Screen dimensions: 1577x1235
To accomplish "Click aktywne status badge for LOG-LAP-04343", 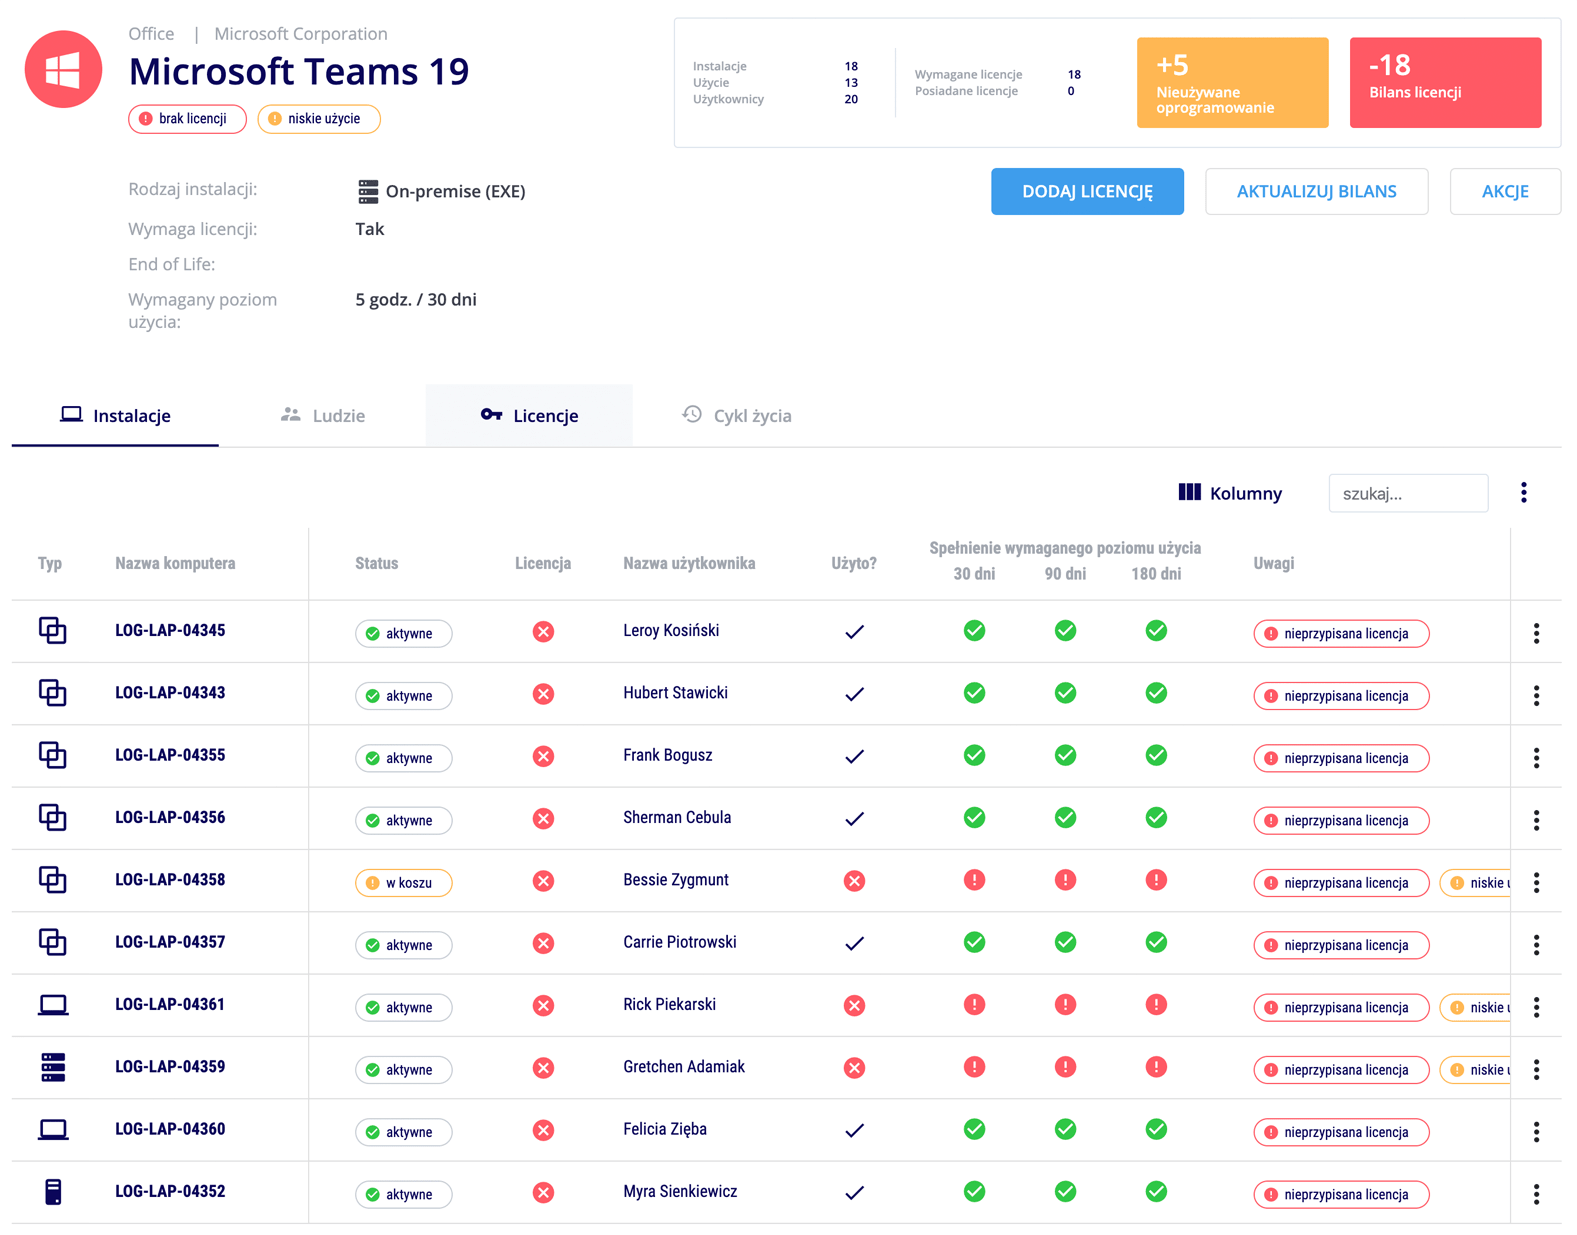I will pos(403,696).
